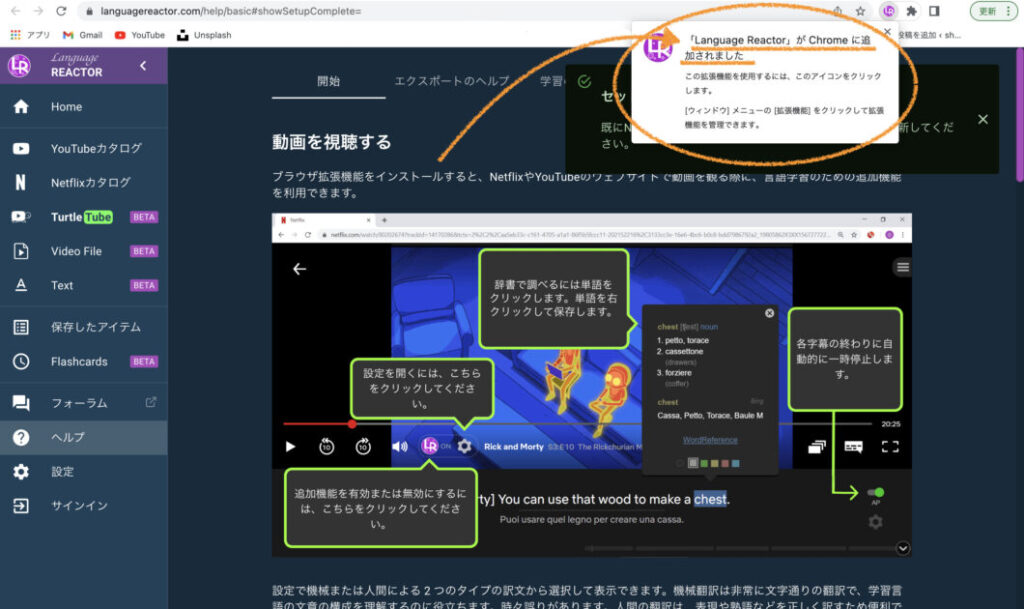1024x609 pixels.
Task: Collapse the sidebar with the chevron arrow
Action: 143,66
